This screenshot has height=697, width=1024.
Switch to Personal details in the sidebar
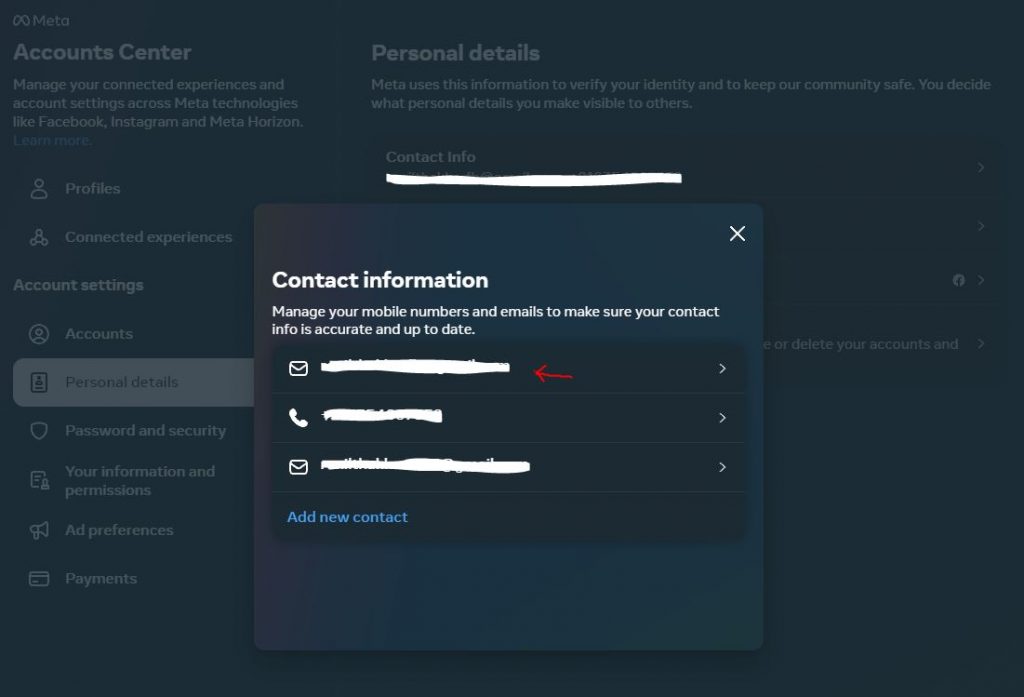(x=121, y=382)
